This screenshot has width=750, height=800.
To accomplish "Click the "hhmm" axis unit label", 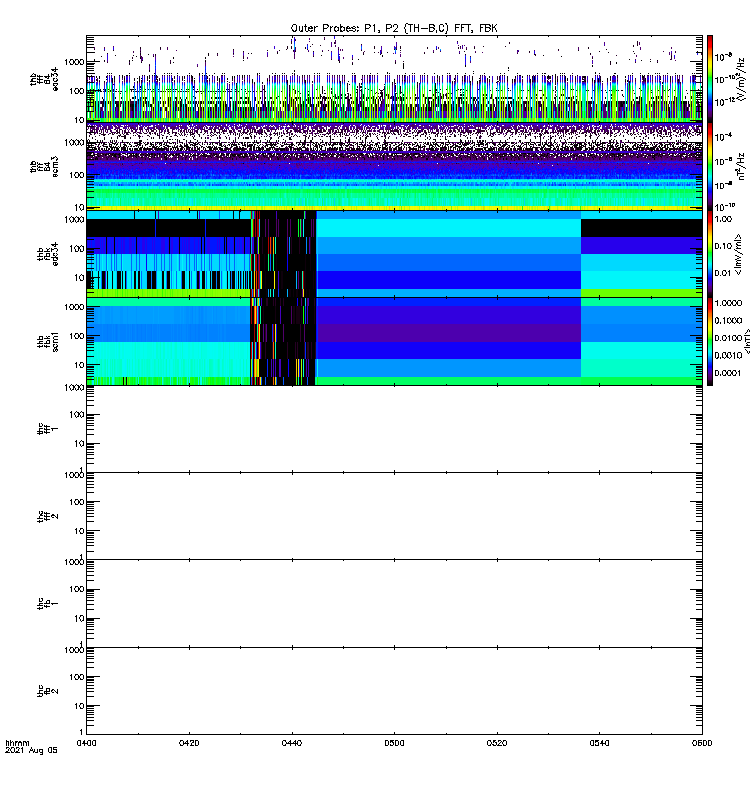I will pyautogui.click(x=17, y=743).
